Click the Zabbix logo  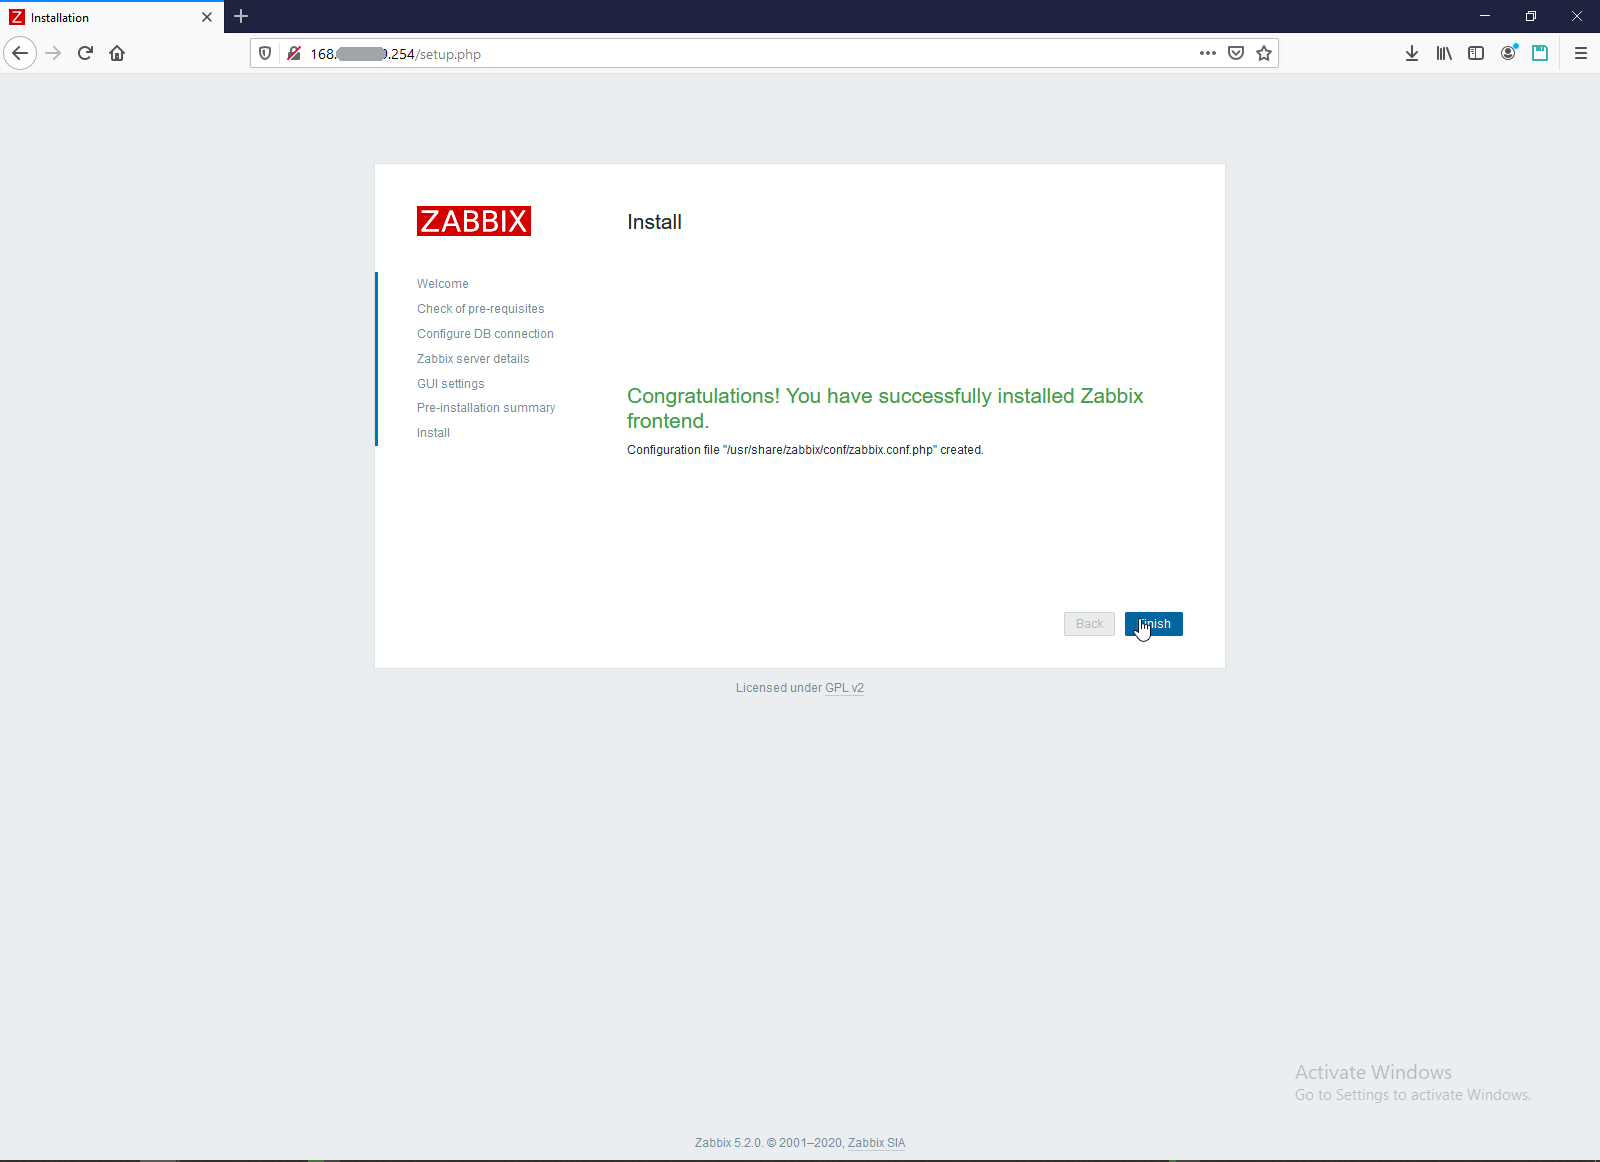pyautogui.click(x=474, y=221)
